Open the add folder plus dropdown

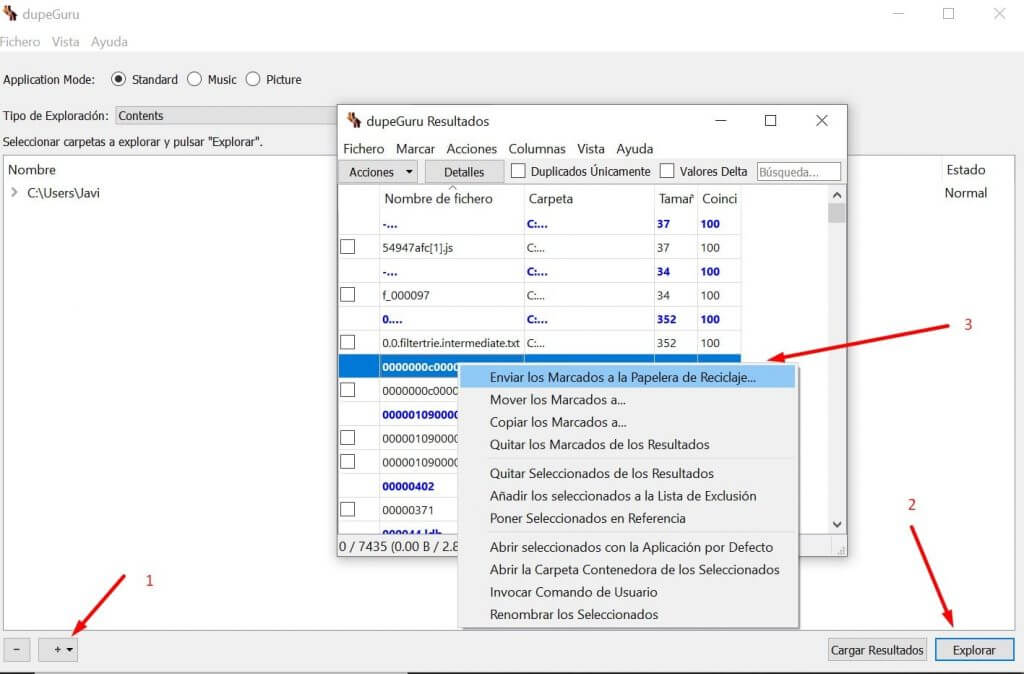click(58, 650)
